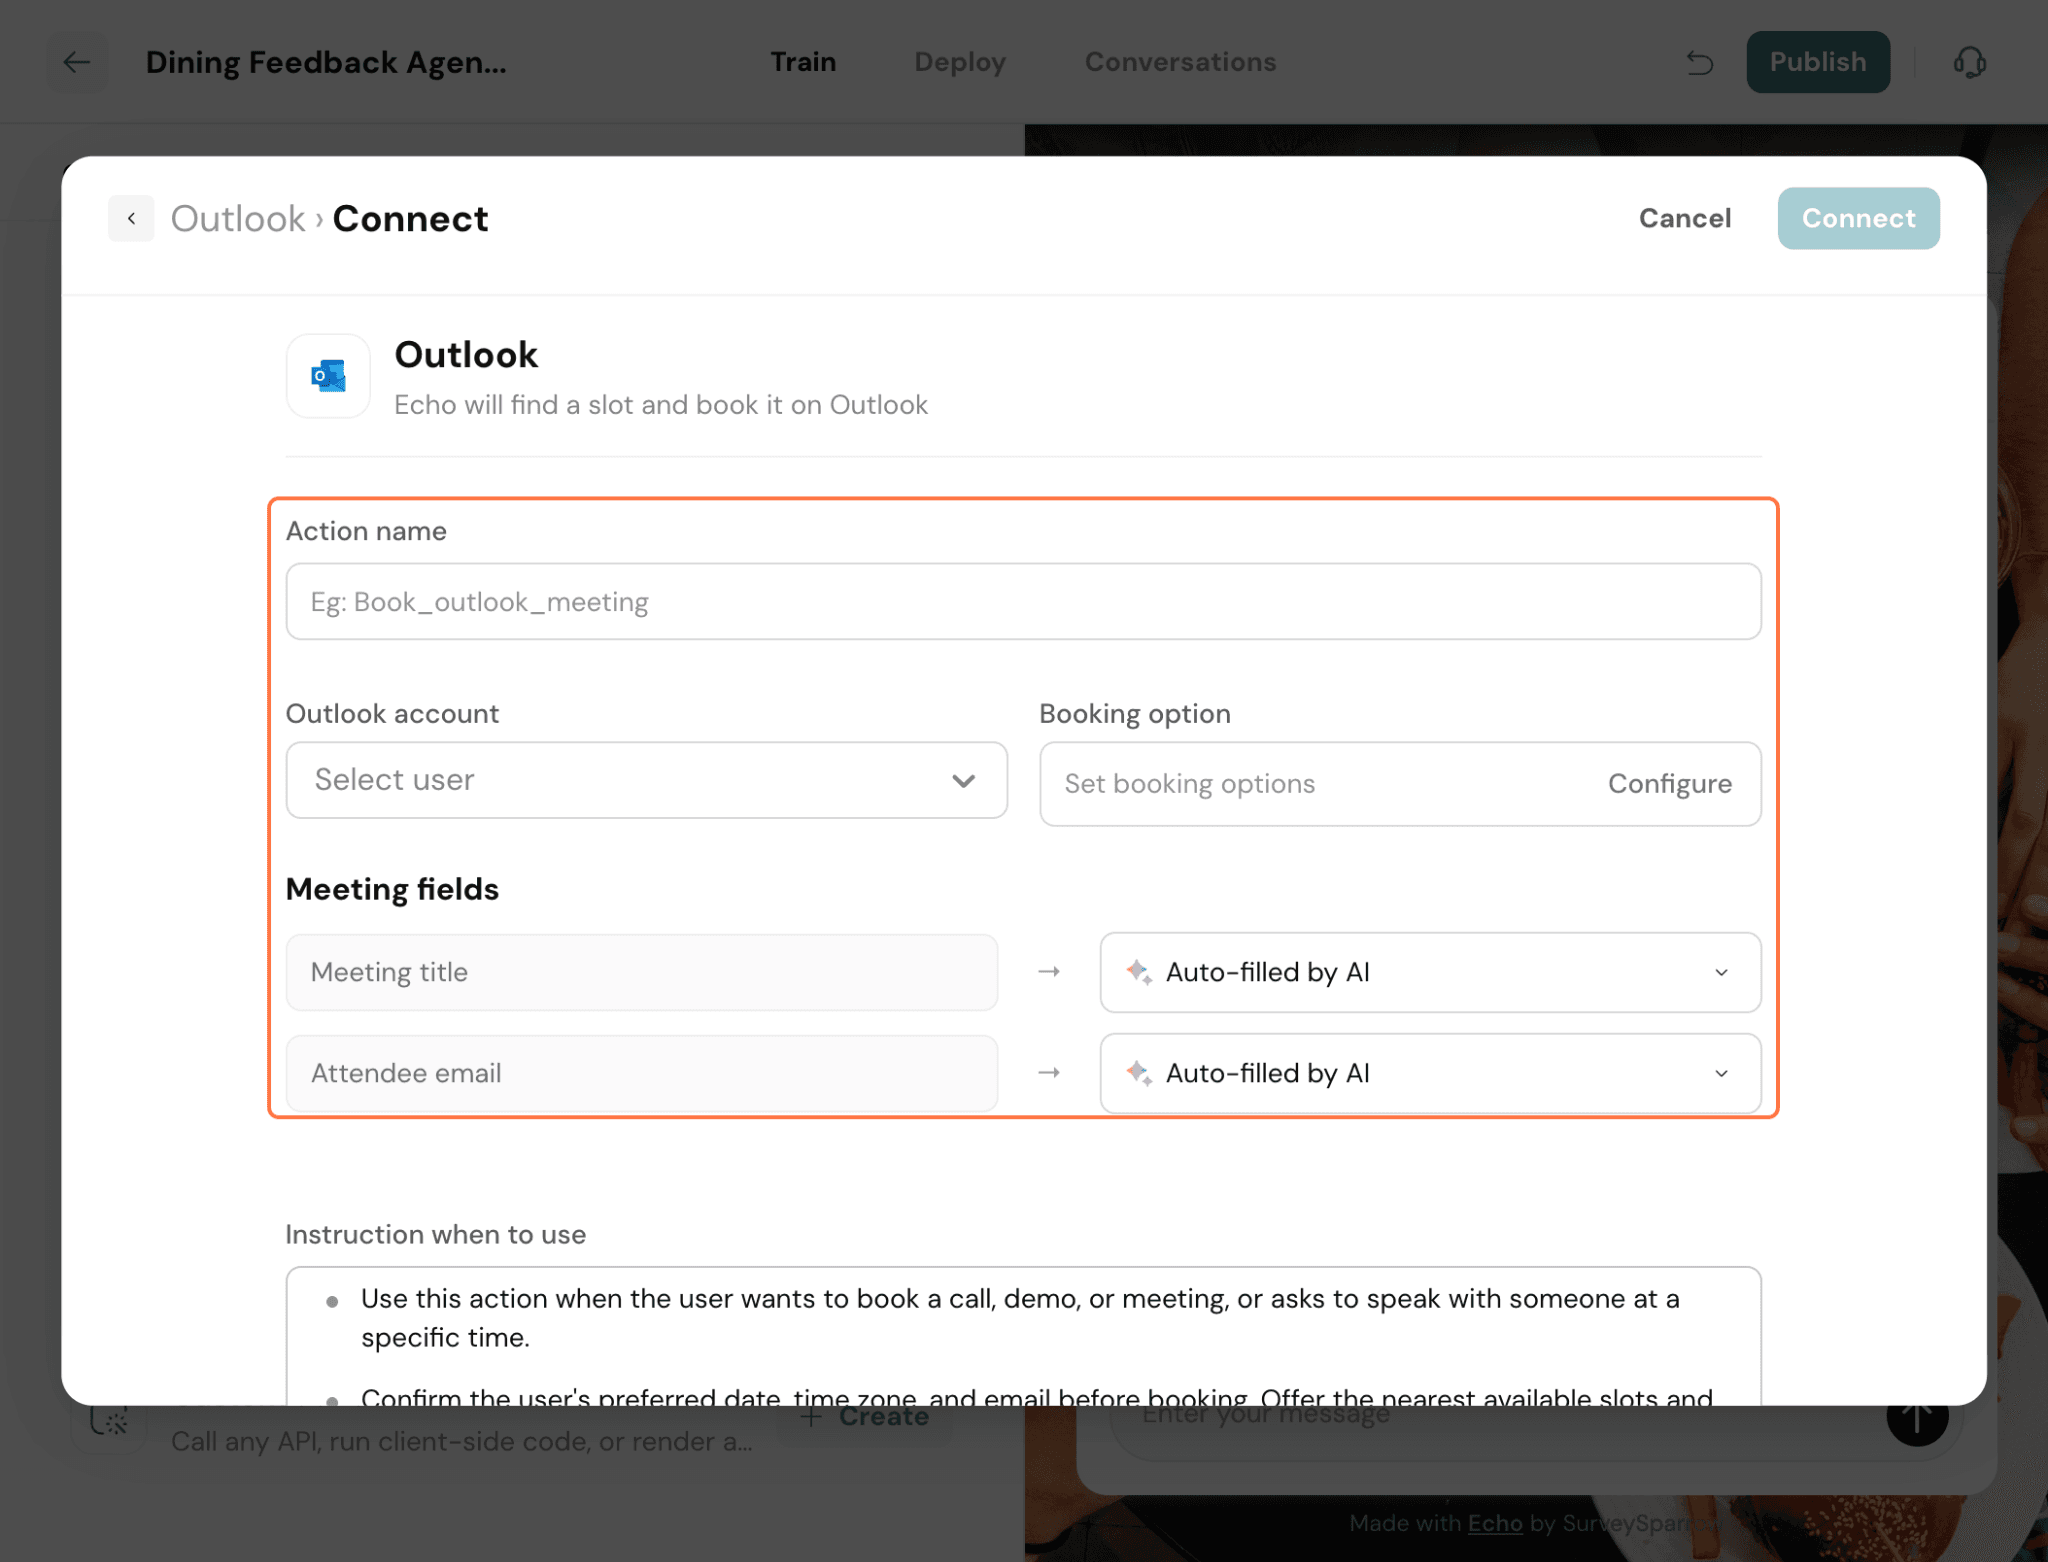
Task: Click the Connect button
Action: (x=1858, y=218)
